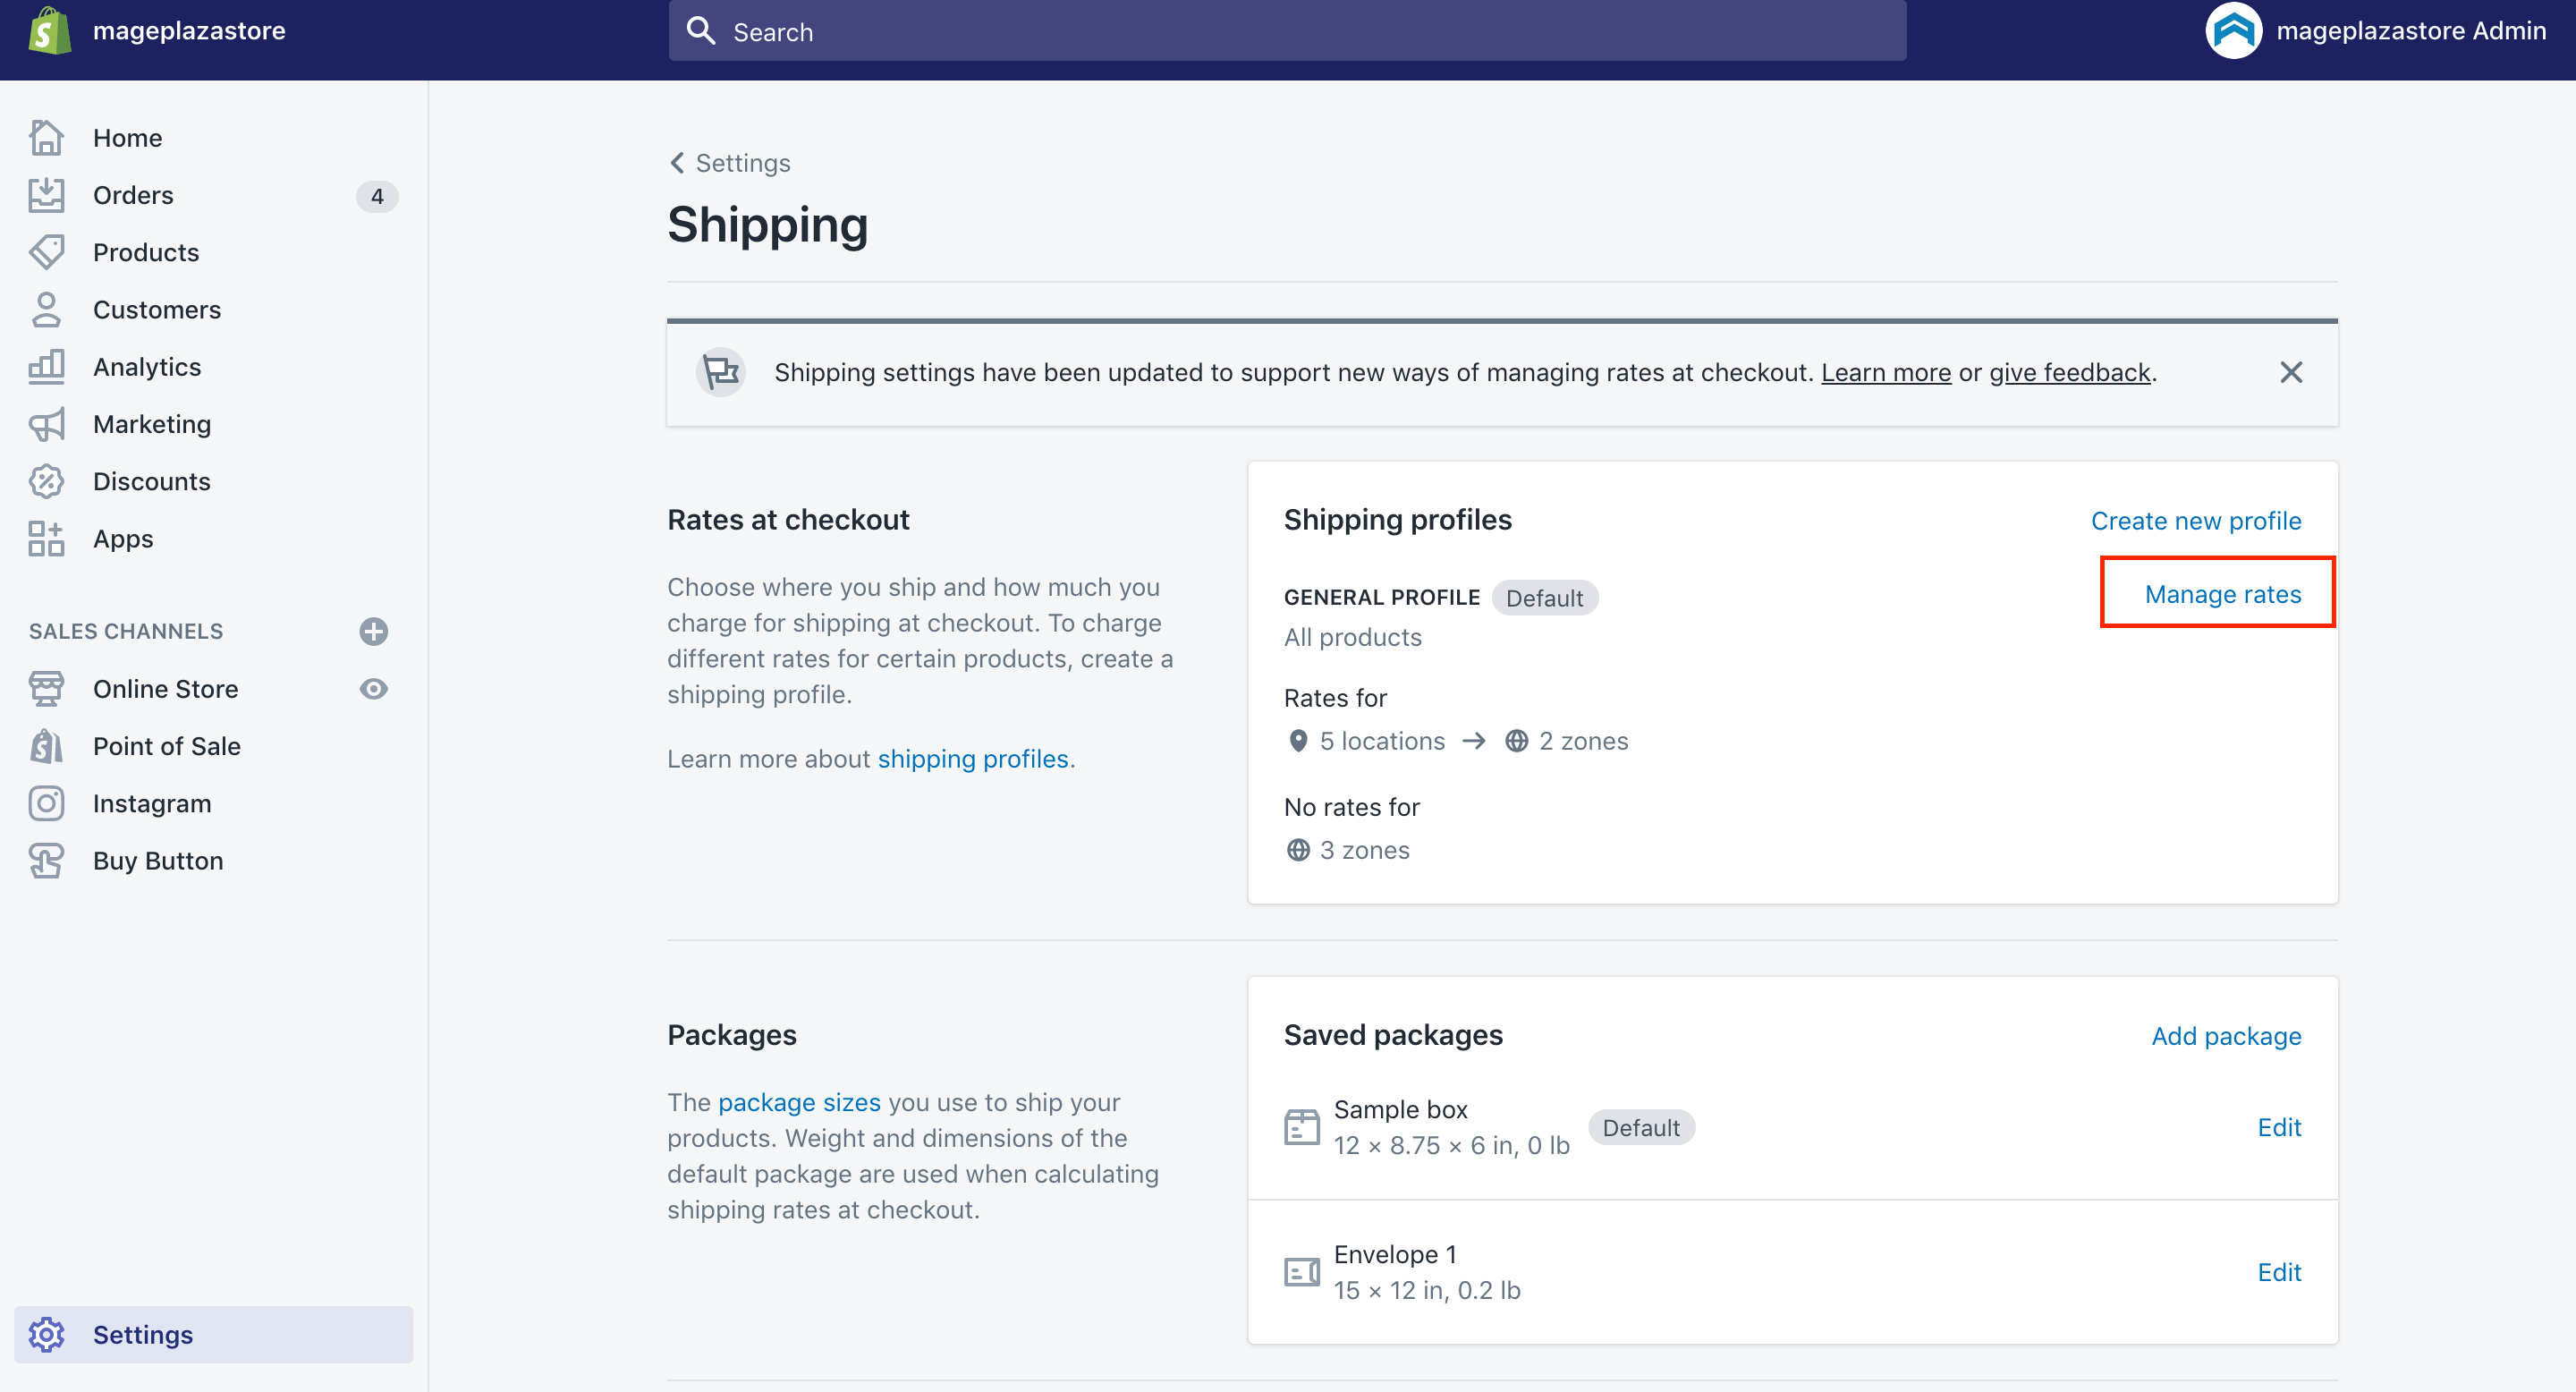Click the Point of Sale icon
The image size is (2576, 1392).
coord(47,746)
